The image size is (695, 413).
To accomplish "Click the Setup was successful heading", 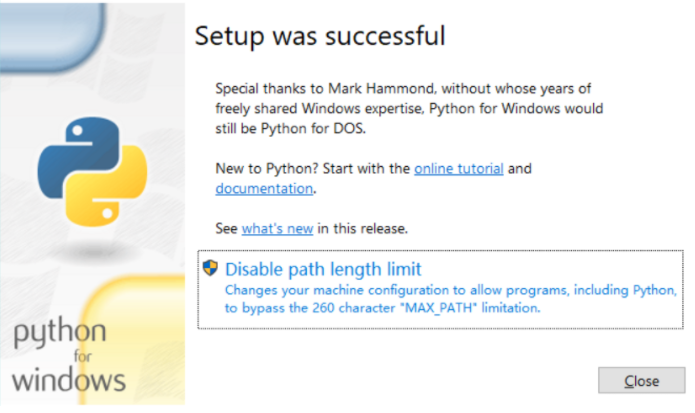I will click(320, 35).
